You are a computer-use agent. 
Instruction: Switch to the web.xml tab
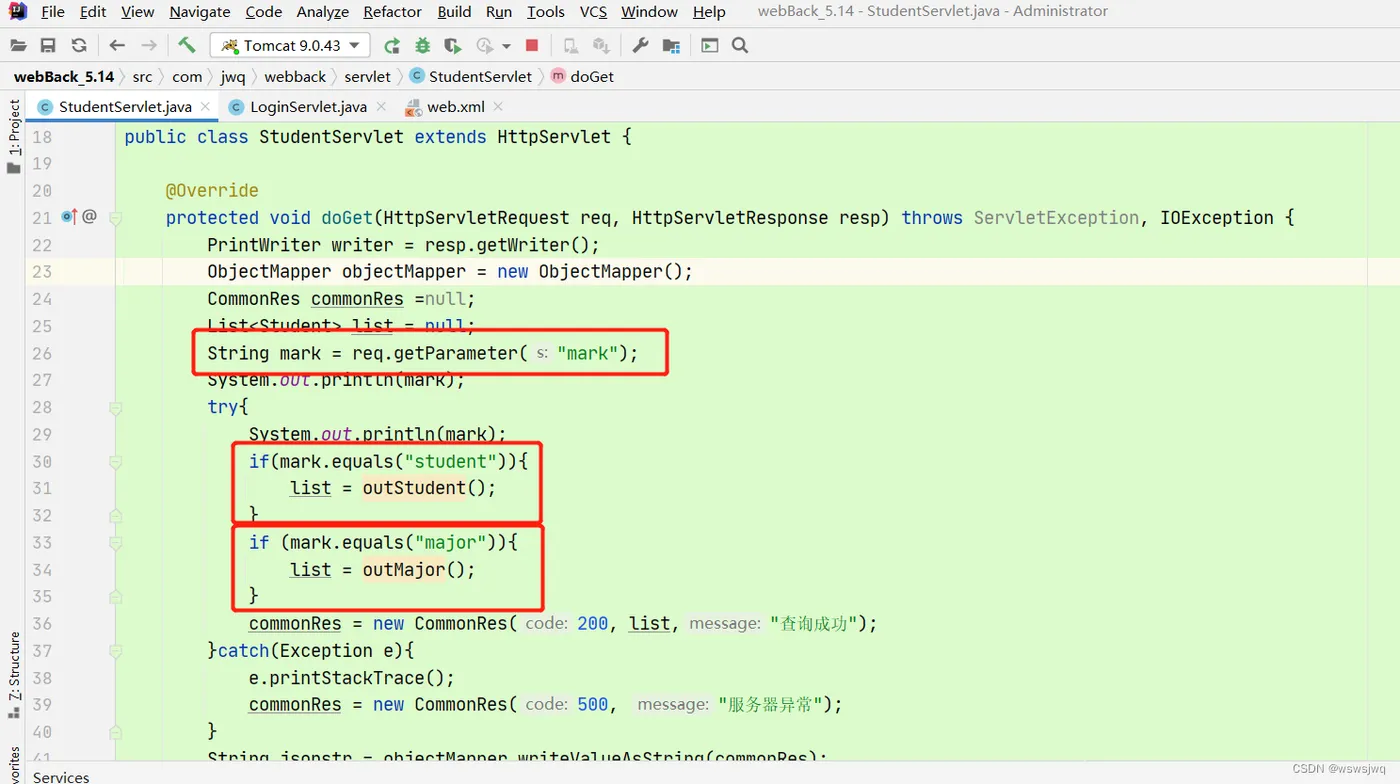[x=456, y=106]
